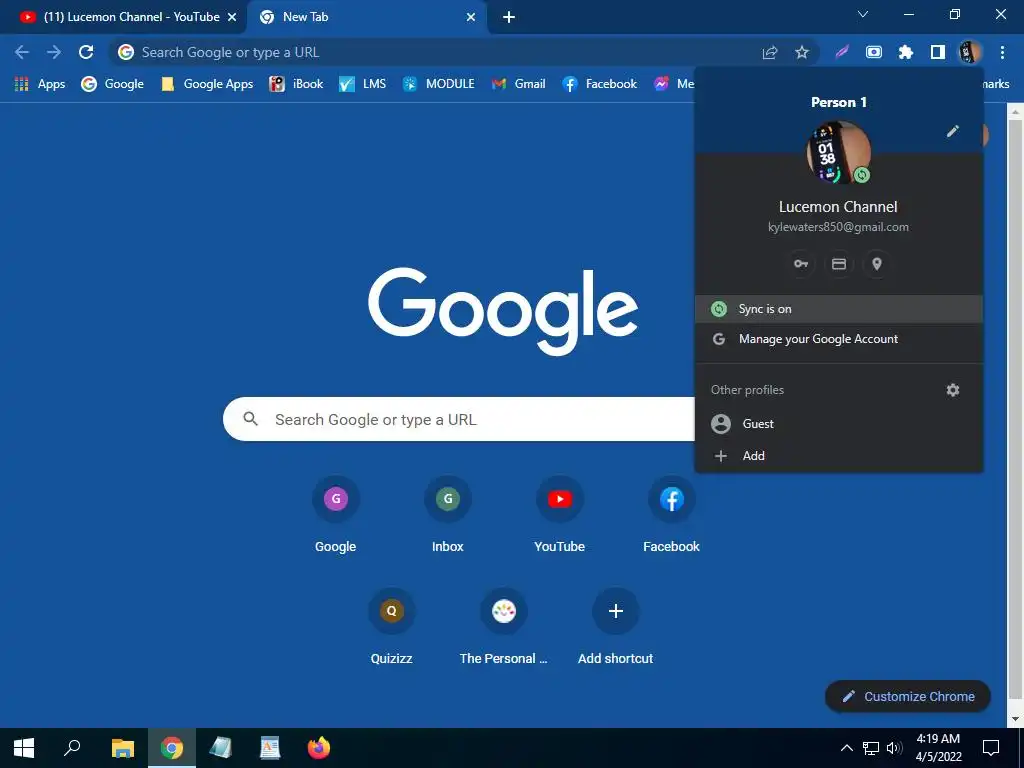This screenshot has height=768, width=1024.
Task: Open the Gmail bookmark
Action: click(x=519, y=84)
